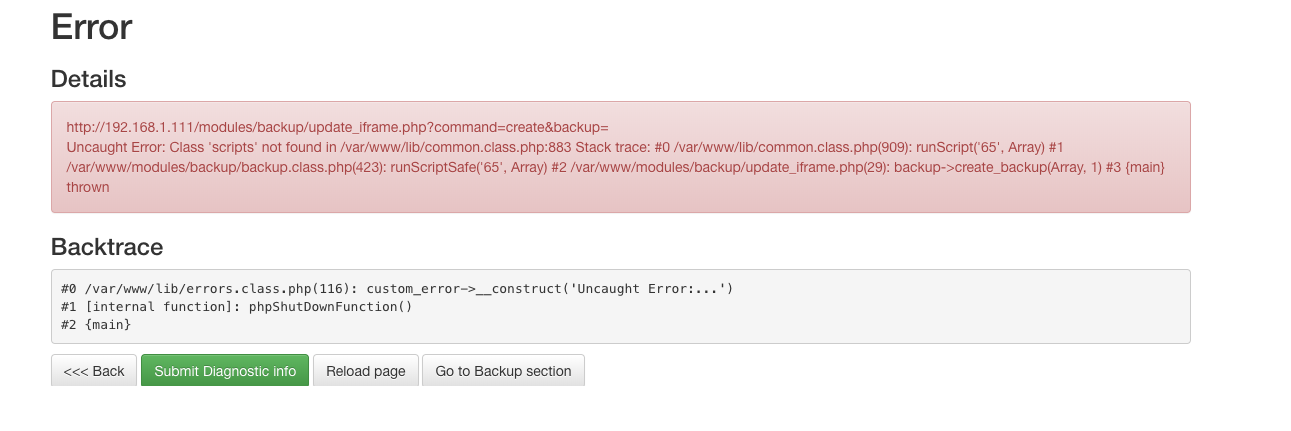Click the update_iframe.php URL in error box
Screen dimensions: 1291x431
337,127
